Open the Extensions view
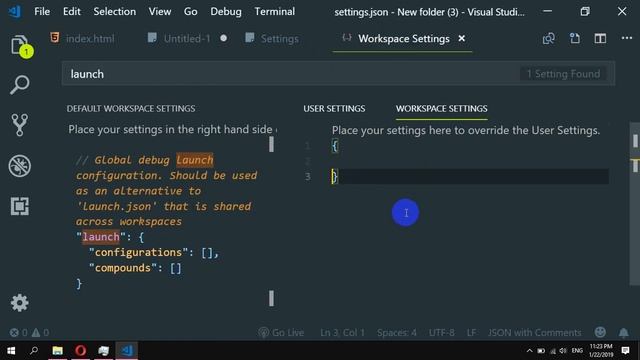This screenshot has height=360, width=640. pyautogui.click(x=20, y=206)
